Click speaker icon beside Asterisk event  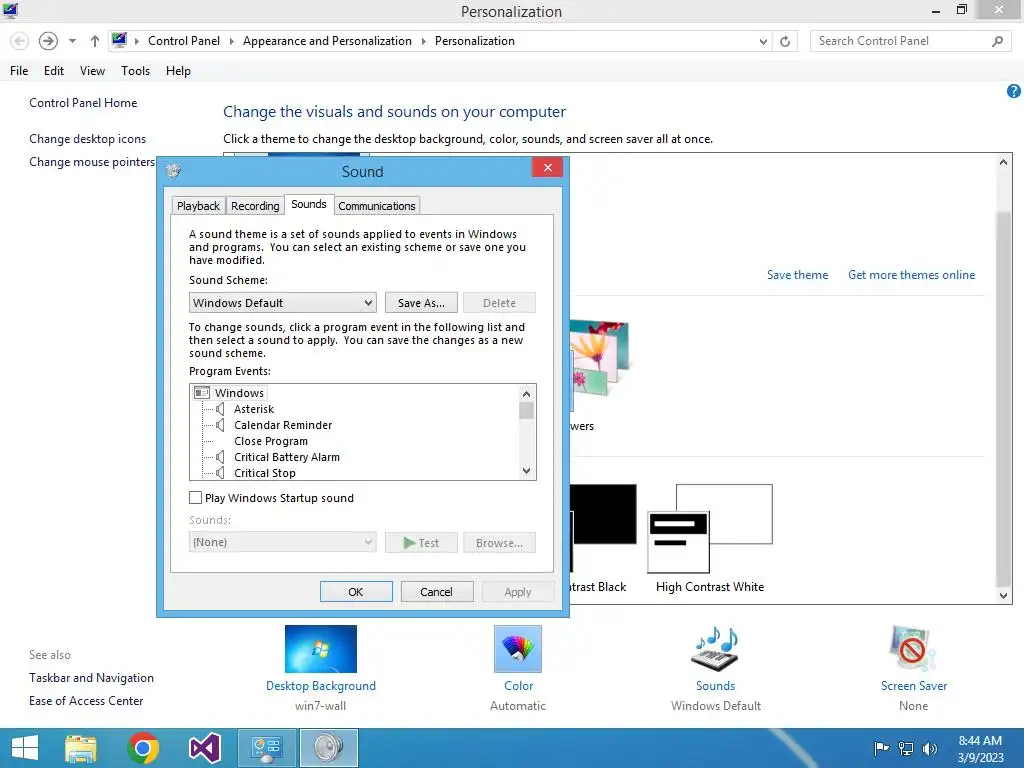pyautogui.click(x=221, y=409)
